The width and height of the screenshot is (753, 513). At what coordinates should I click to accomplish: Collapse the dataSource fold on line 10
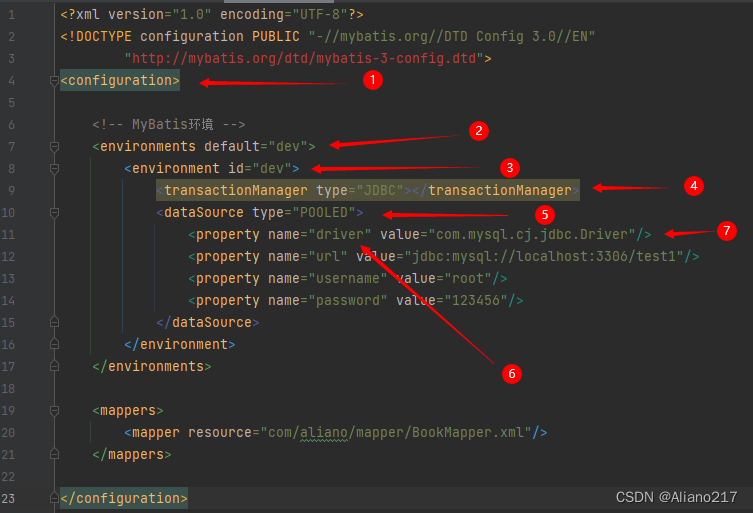[x=54, y=212]
